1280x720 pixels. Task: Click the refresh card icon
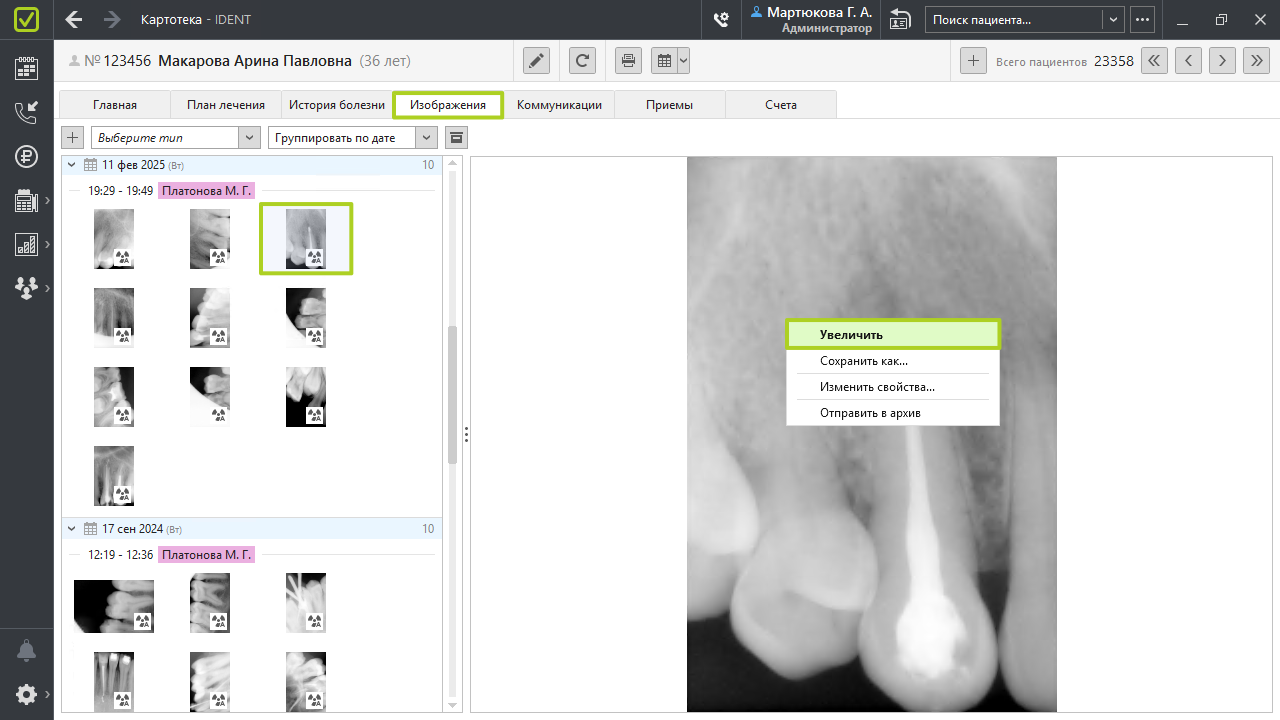(x=582, y=61)
